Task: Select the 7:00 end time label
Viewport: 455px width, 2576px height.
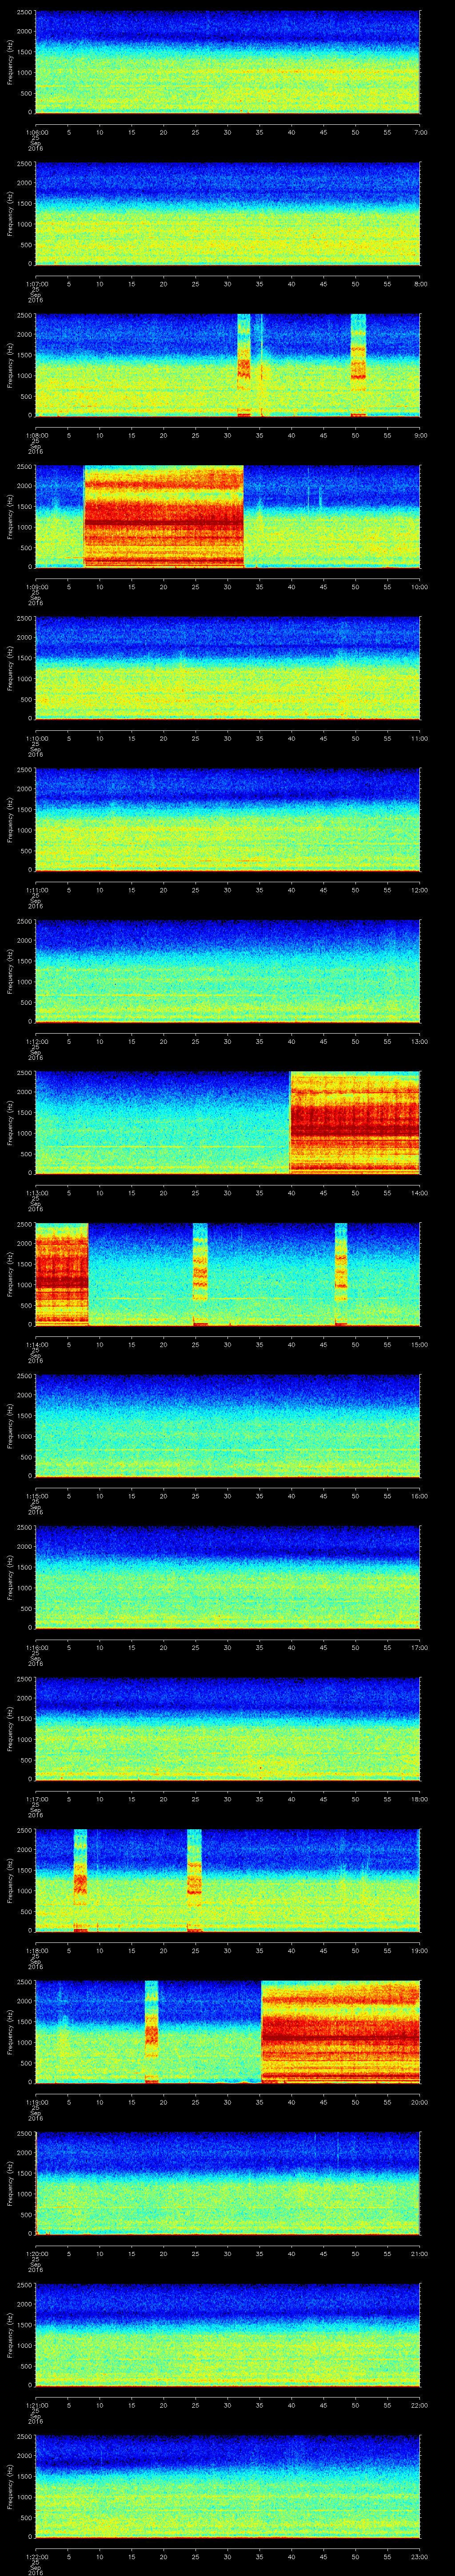Action: [x=421, y=132]
